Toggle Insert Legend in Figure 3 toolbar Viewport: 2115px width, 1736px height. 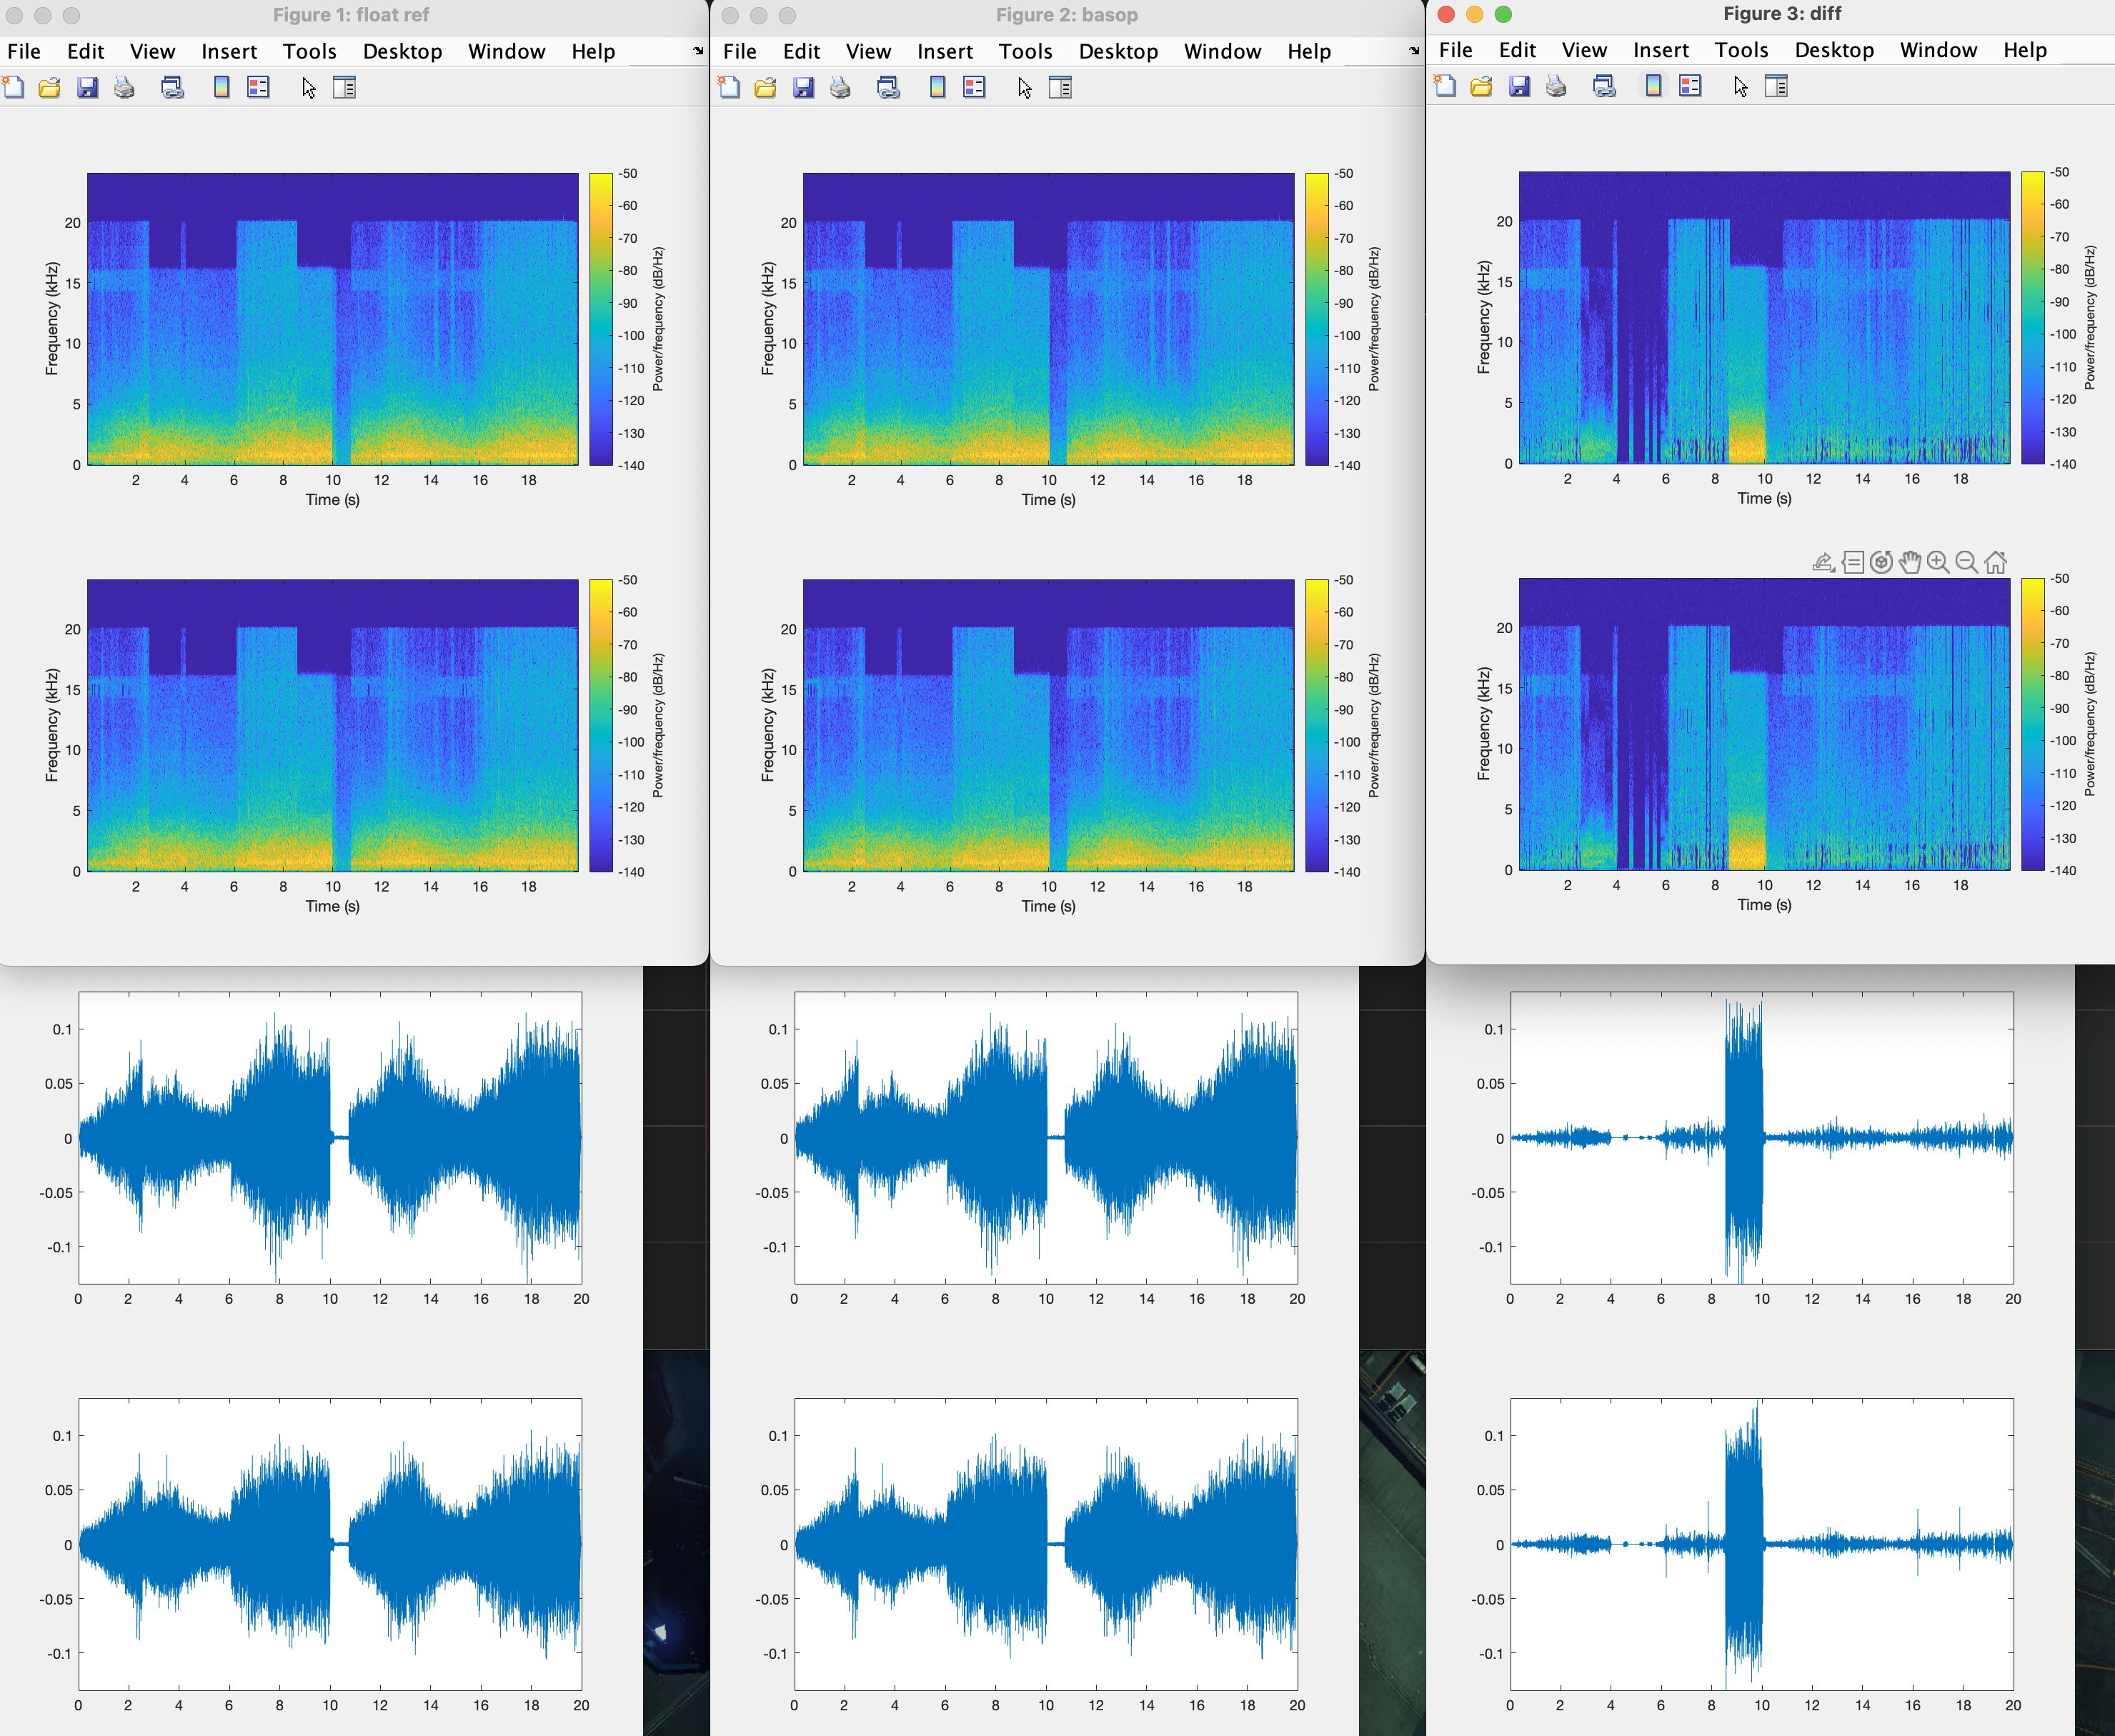[x=1690, y=87]
